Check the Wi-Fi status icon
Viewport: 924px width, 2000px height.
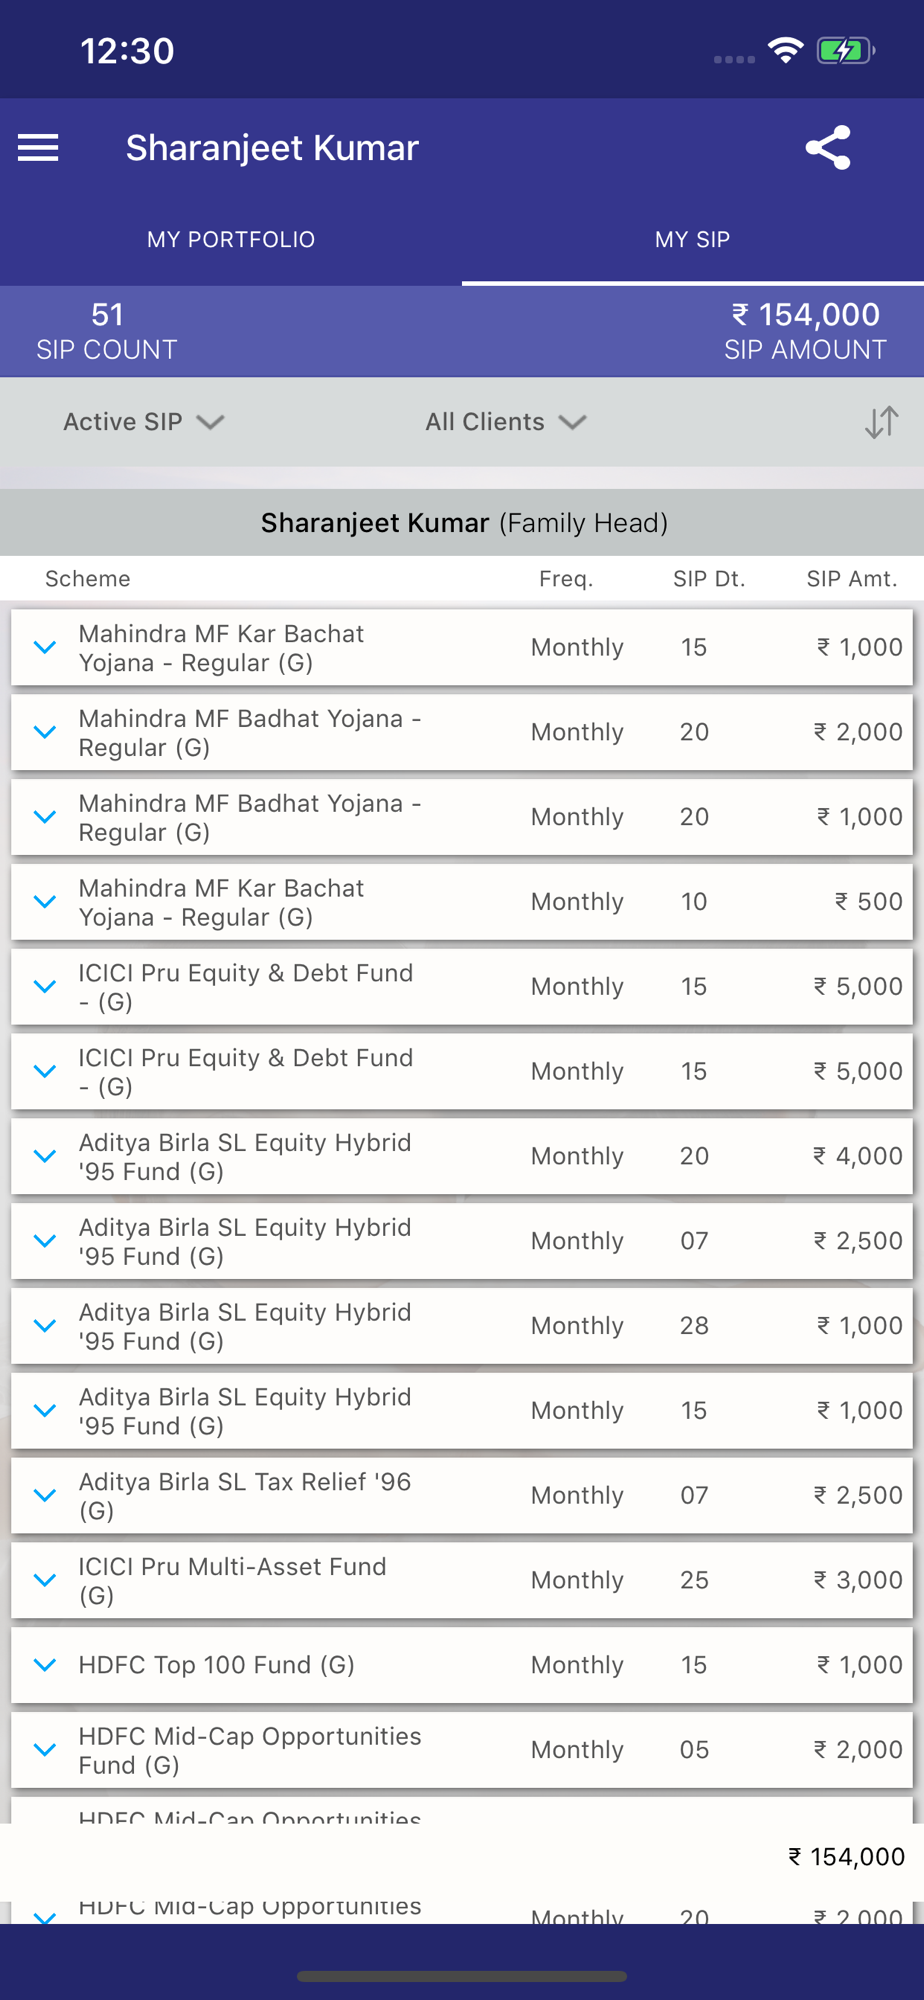point(786,50)
